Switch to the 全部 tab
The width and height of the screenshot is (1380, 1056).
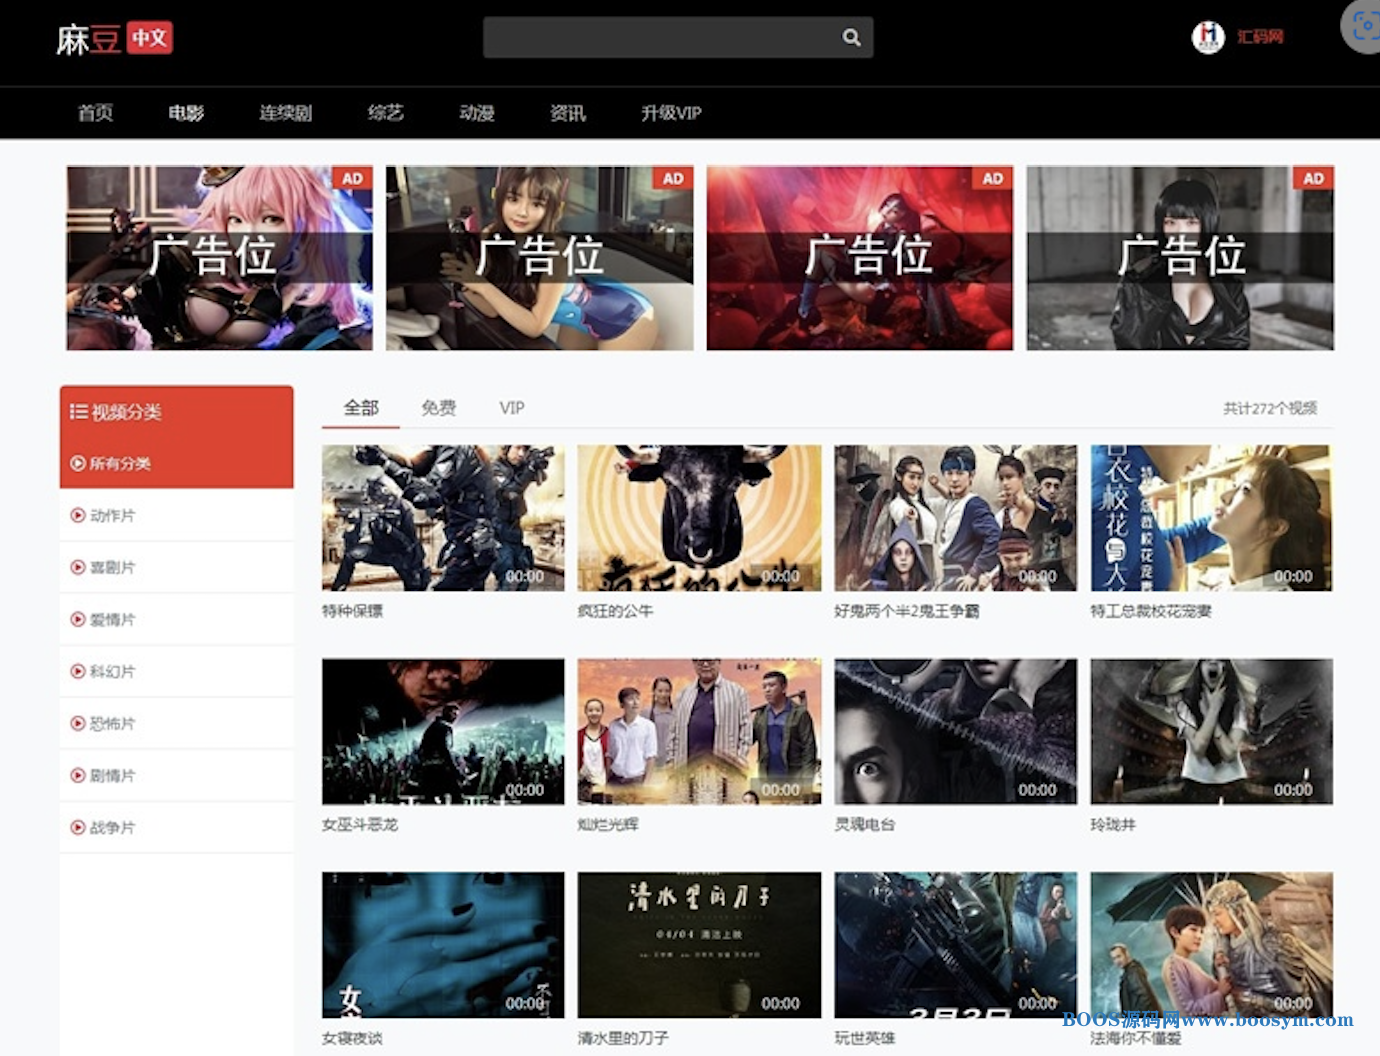click(x=361, y=408)
